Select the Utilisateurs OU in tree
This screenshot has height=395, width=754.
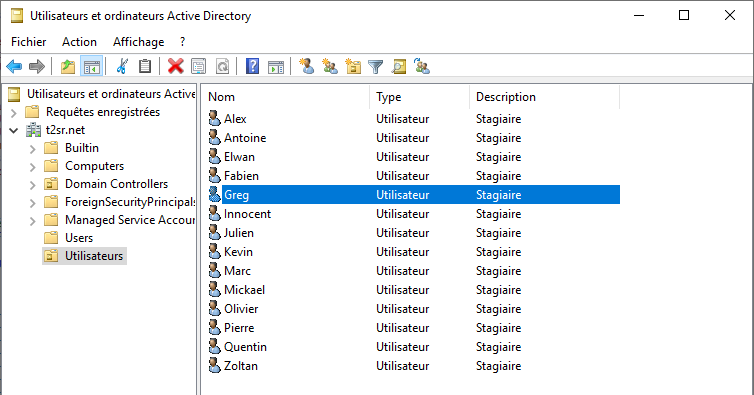[x=94, y=256]
